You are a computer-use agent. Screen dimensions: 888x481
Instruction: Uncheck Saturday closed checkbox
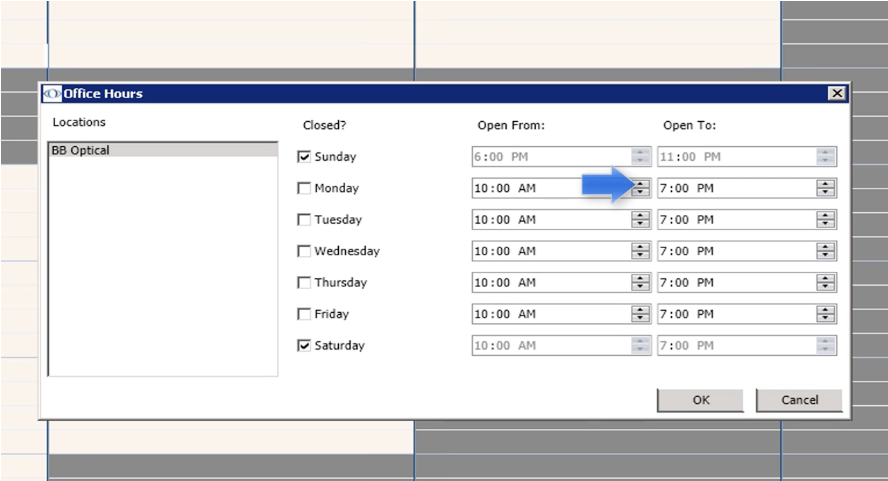pos(305,346)
